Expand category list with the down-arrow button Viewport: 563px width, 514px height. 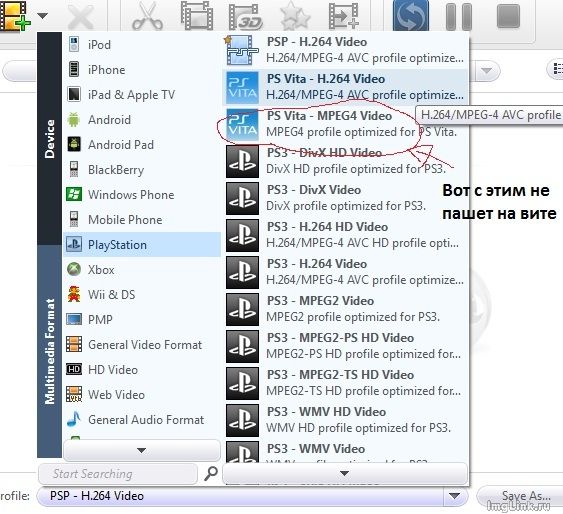pos(142,450)
